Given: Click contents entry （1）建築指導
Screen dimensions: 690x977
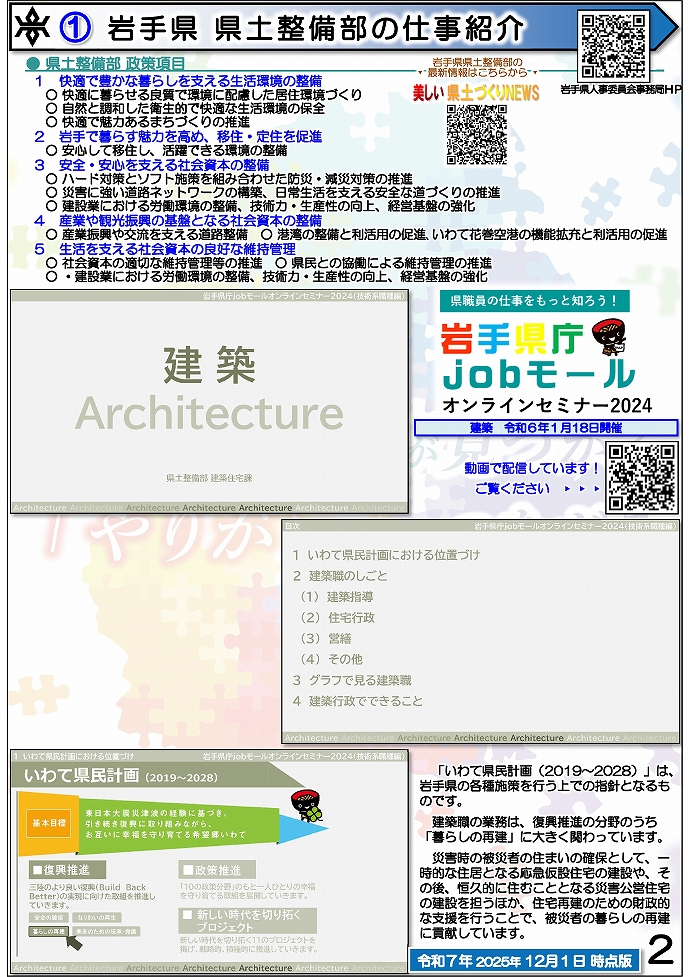Looking at the screenshot, I should pos(337,597).
